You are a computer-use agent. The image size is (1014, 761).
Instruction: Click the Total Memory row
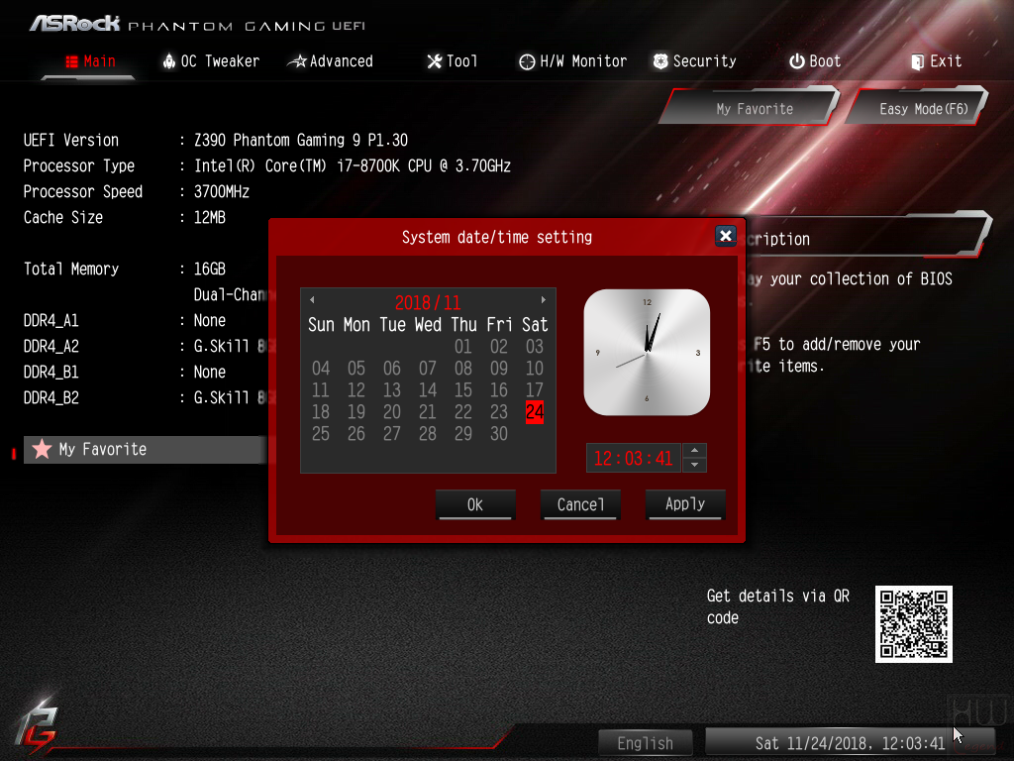click(125, 269)
